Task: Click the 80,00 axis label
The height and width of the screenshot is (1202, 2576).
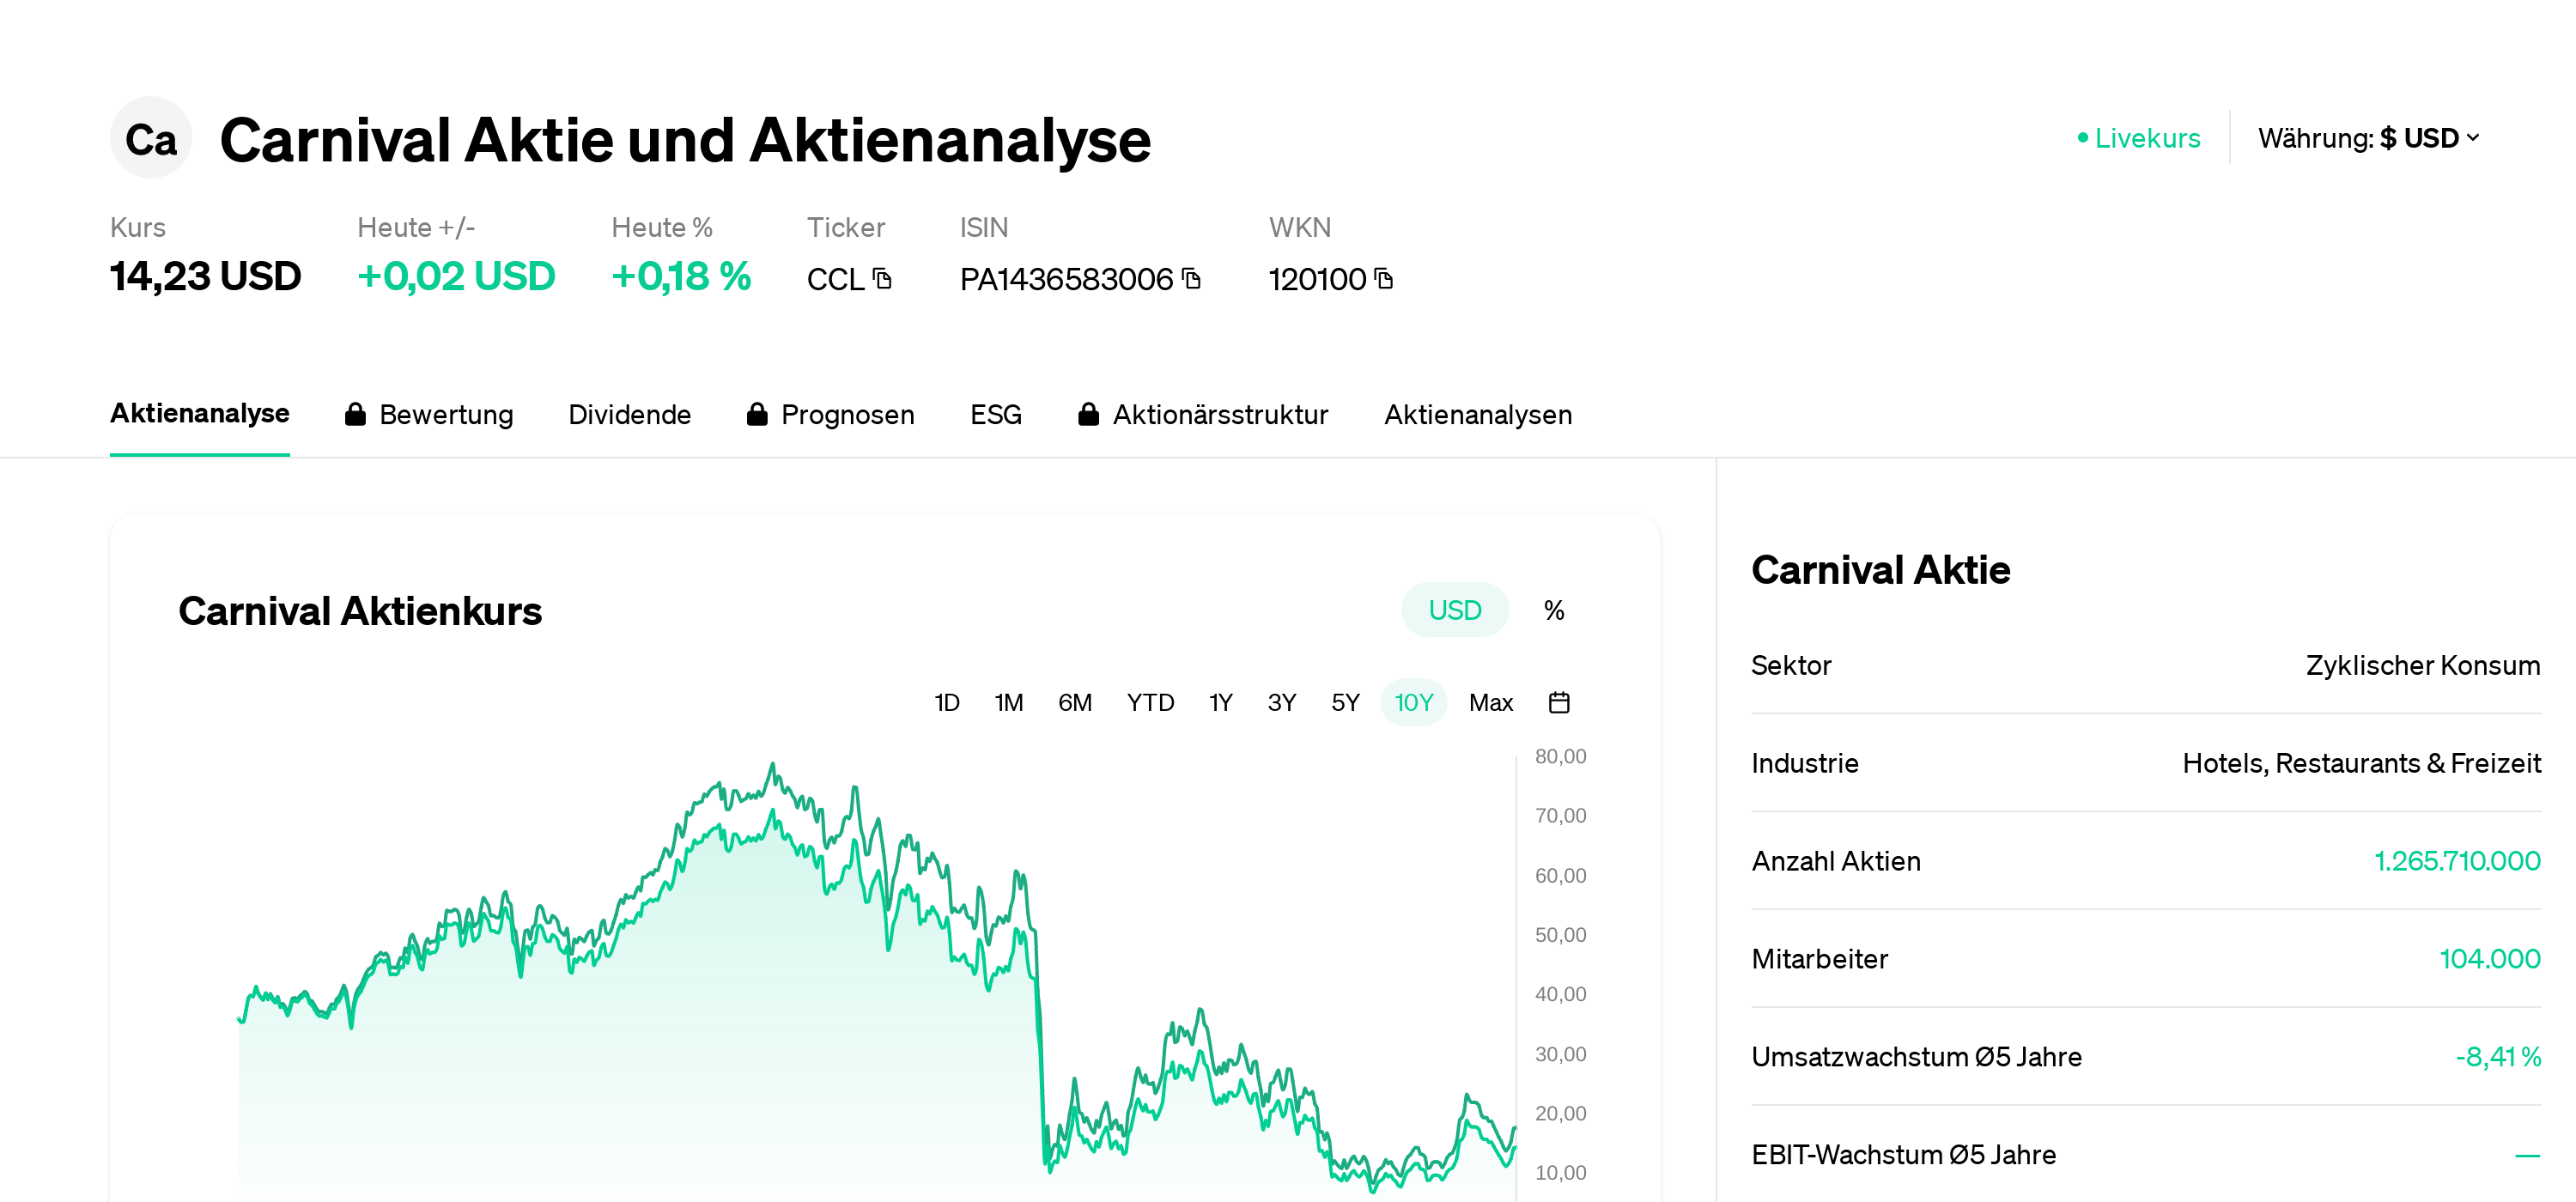Action: 1560,756
